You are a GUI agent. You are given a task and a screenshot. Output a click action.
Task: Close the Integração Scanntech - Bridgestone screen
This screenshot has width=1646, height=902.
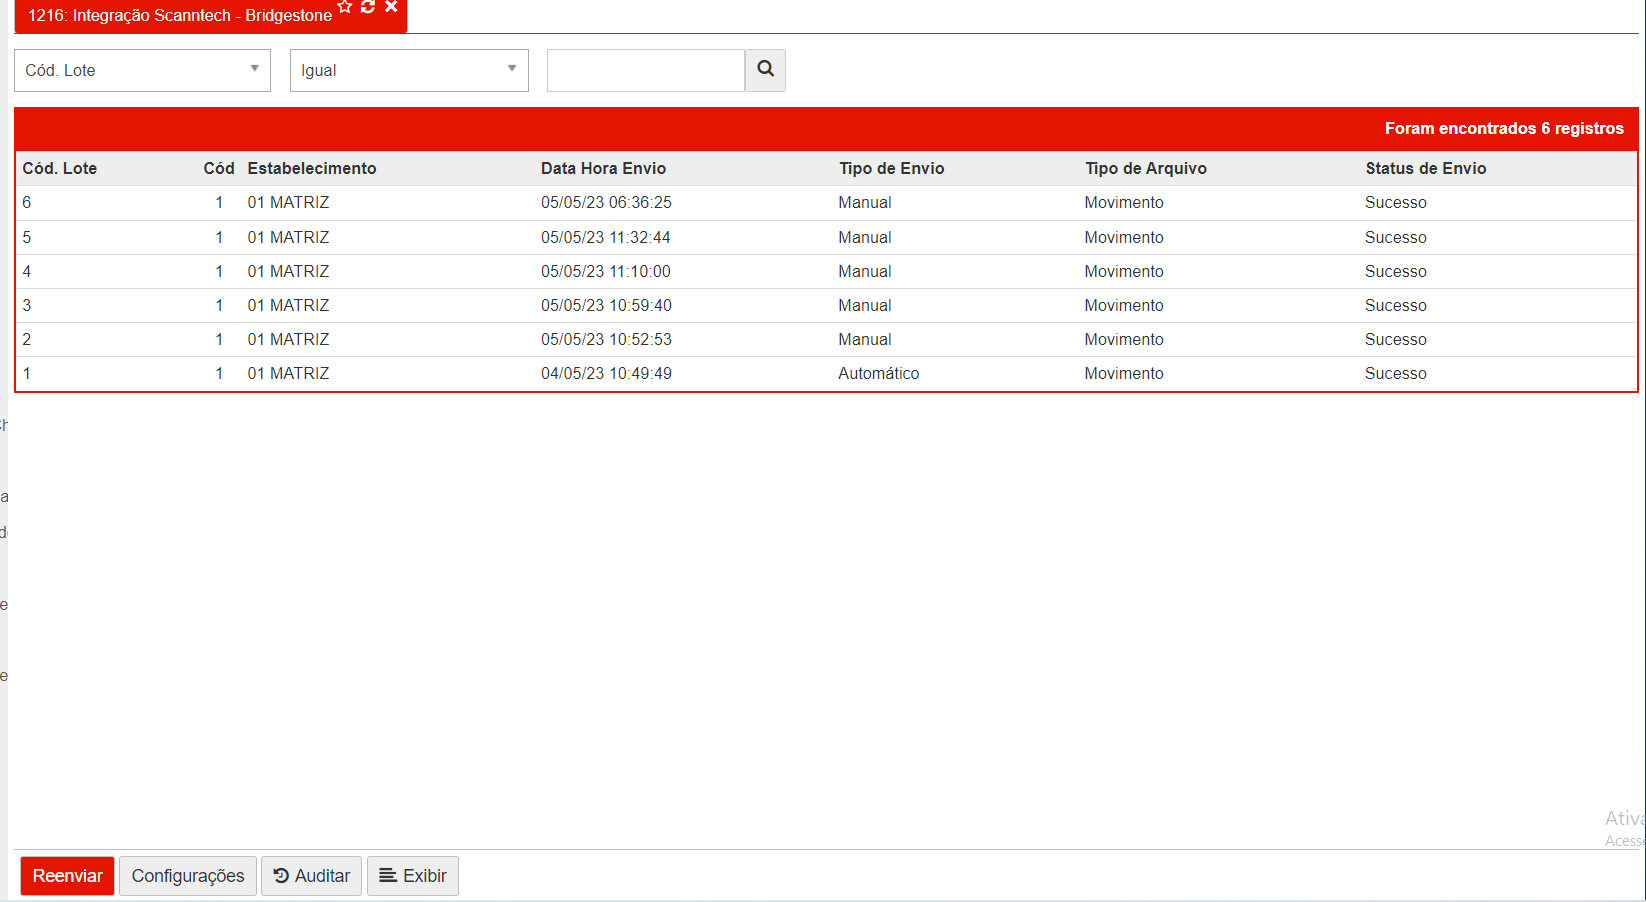point(390,8)
